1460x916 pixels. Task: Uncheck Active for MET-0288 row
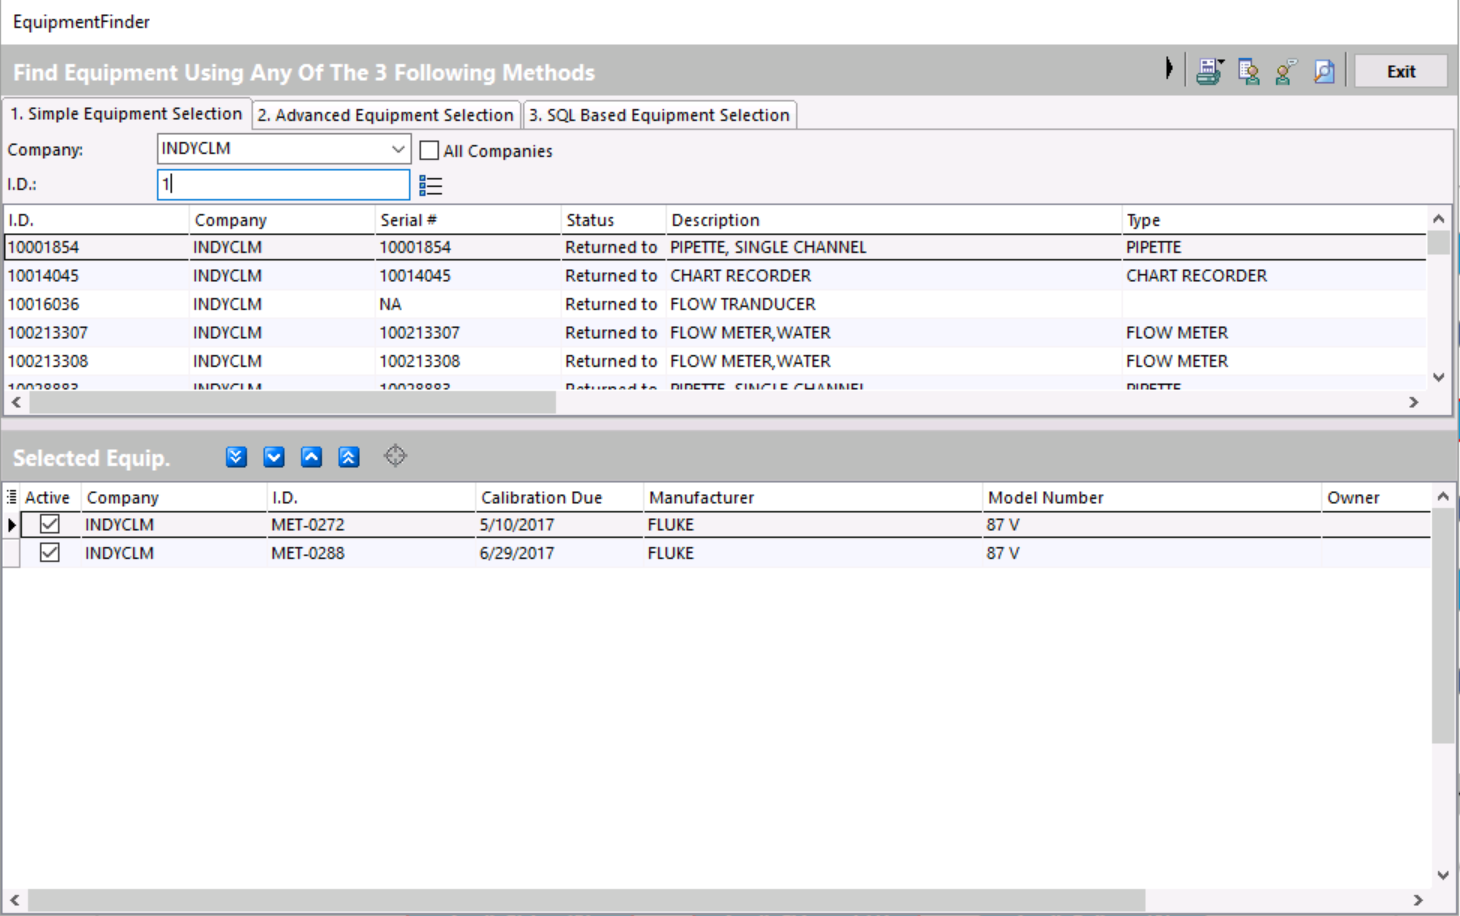pyautogui.click(x=50, y=553)
